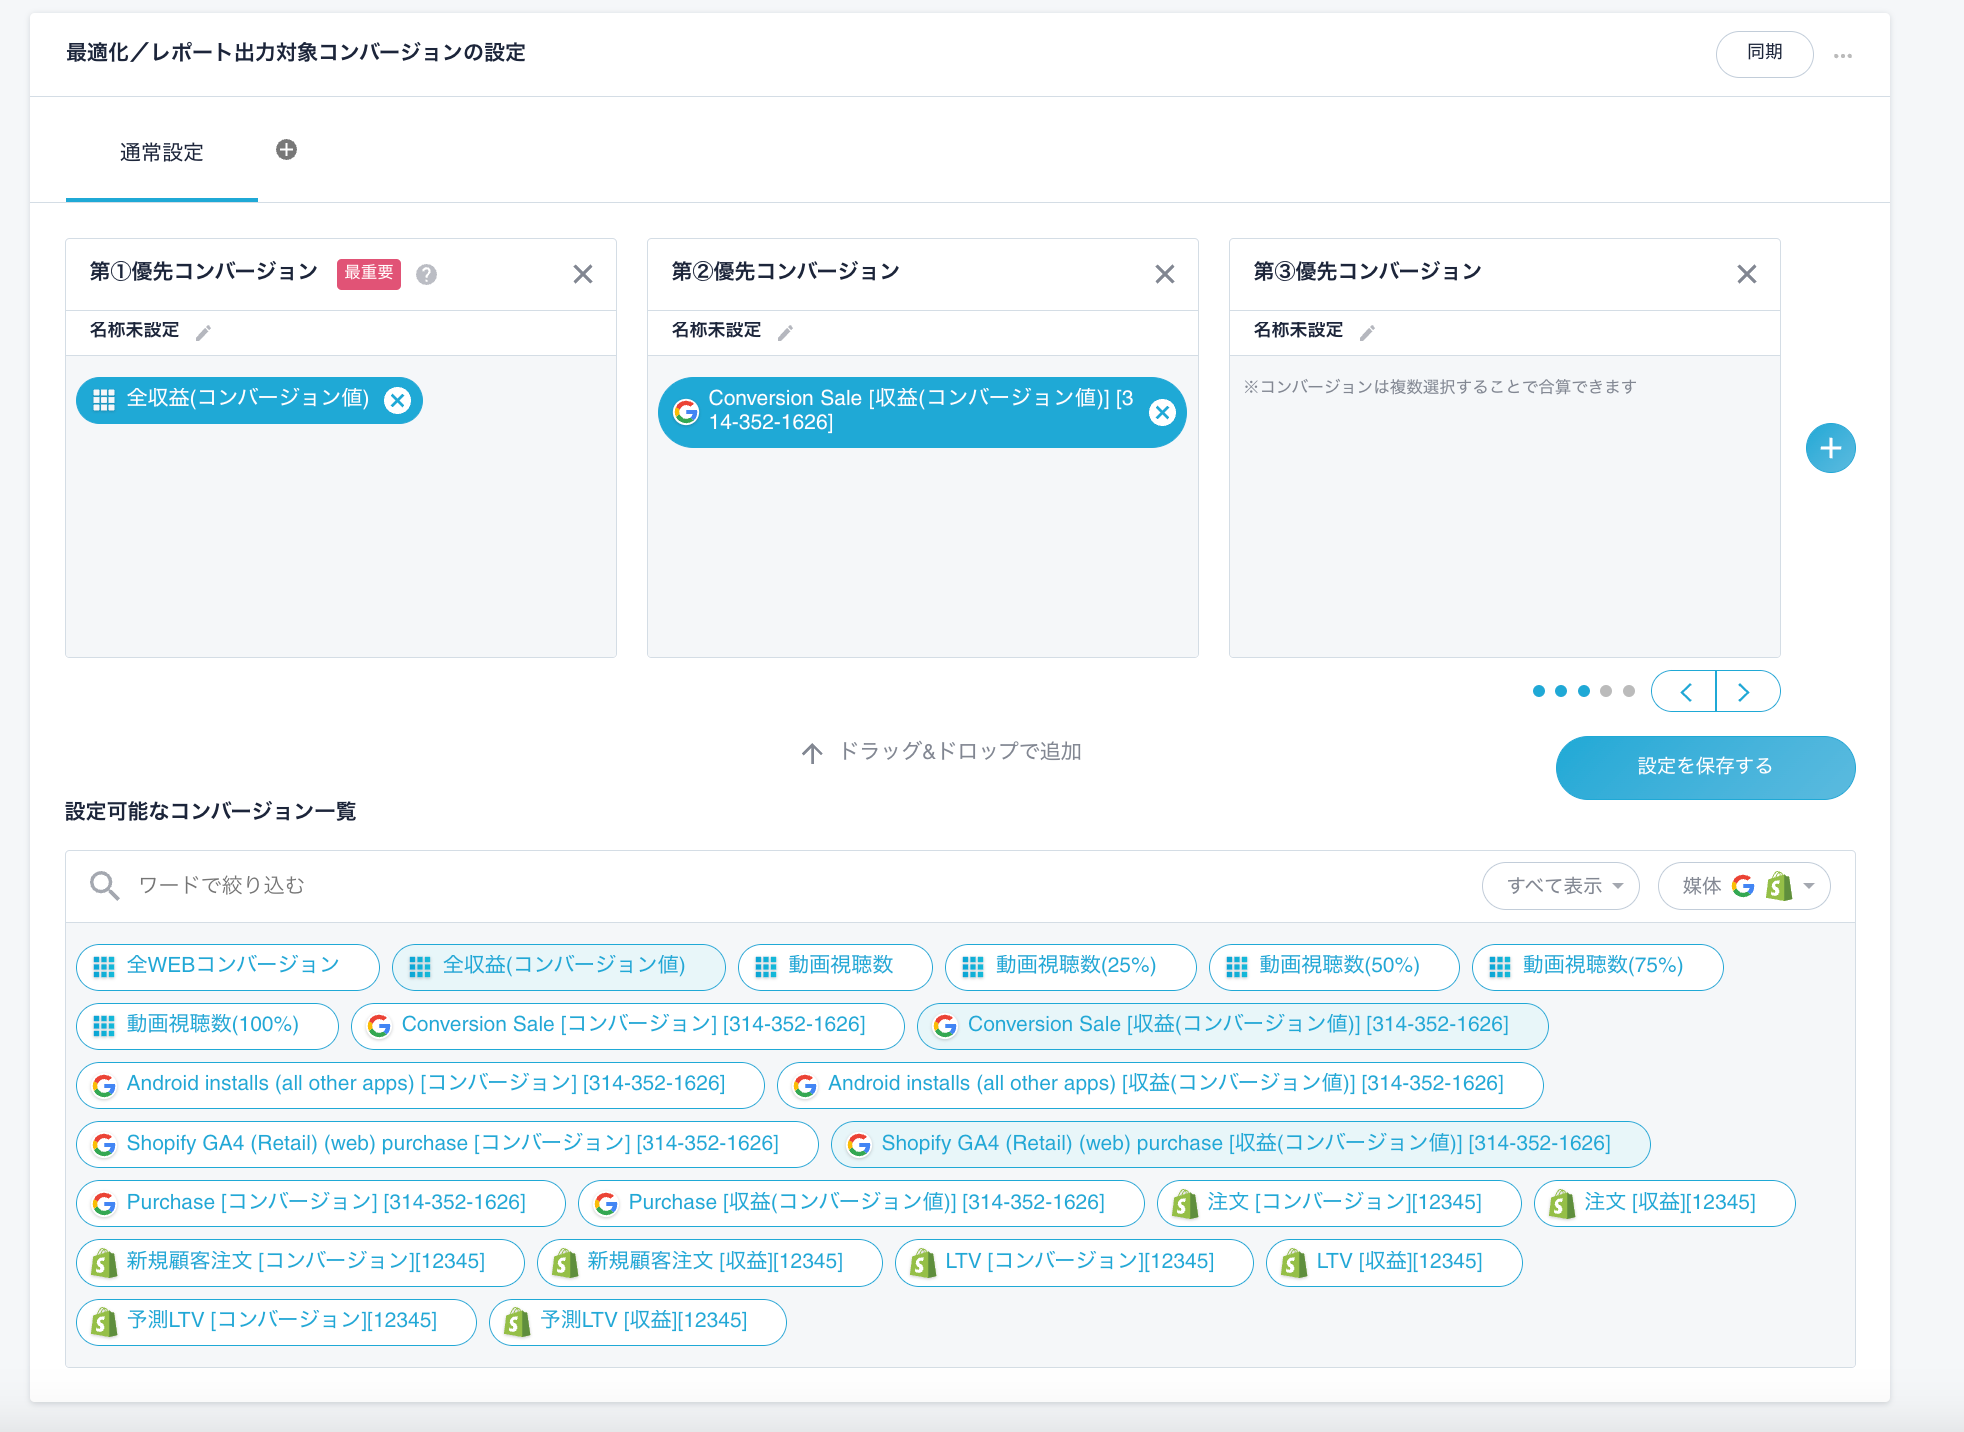Image resolution: width=1964 pixels, height=1432 pixels.
Task: Open the overflow options menu at the top right
Action: [x=1843, y=55]
